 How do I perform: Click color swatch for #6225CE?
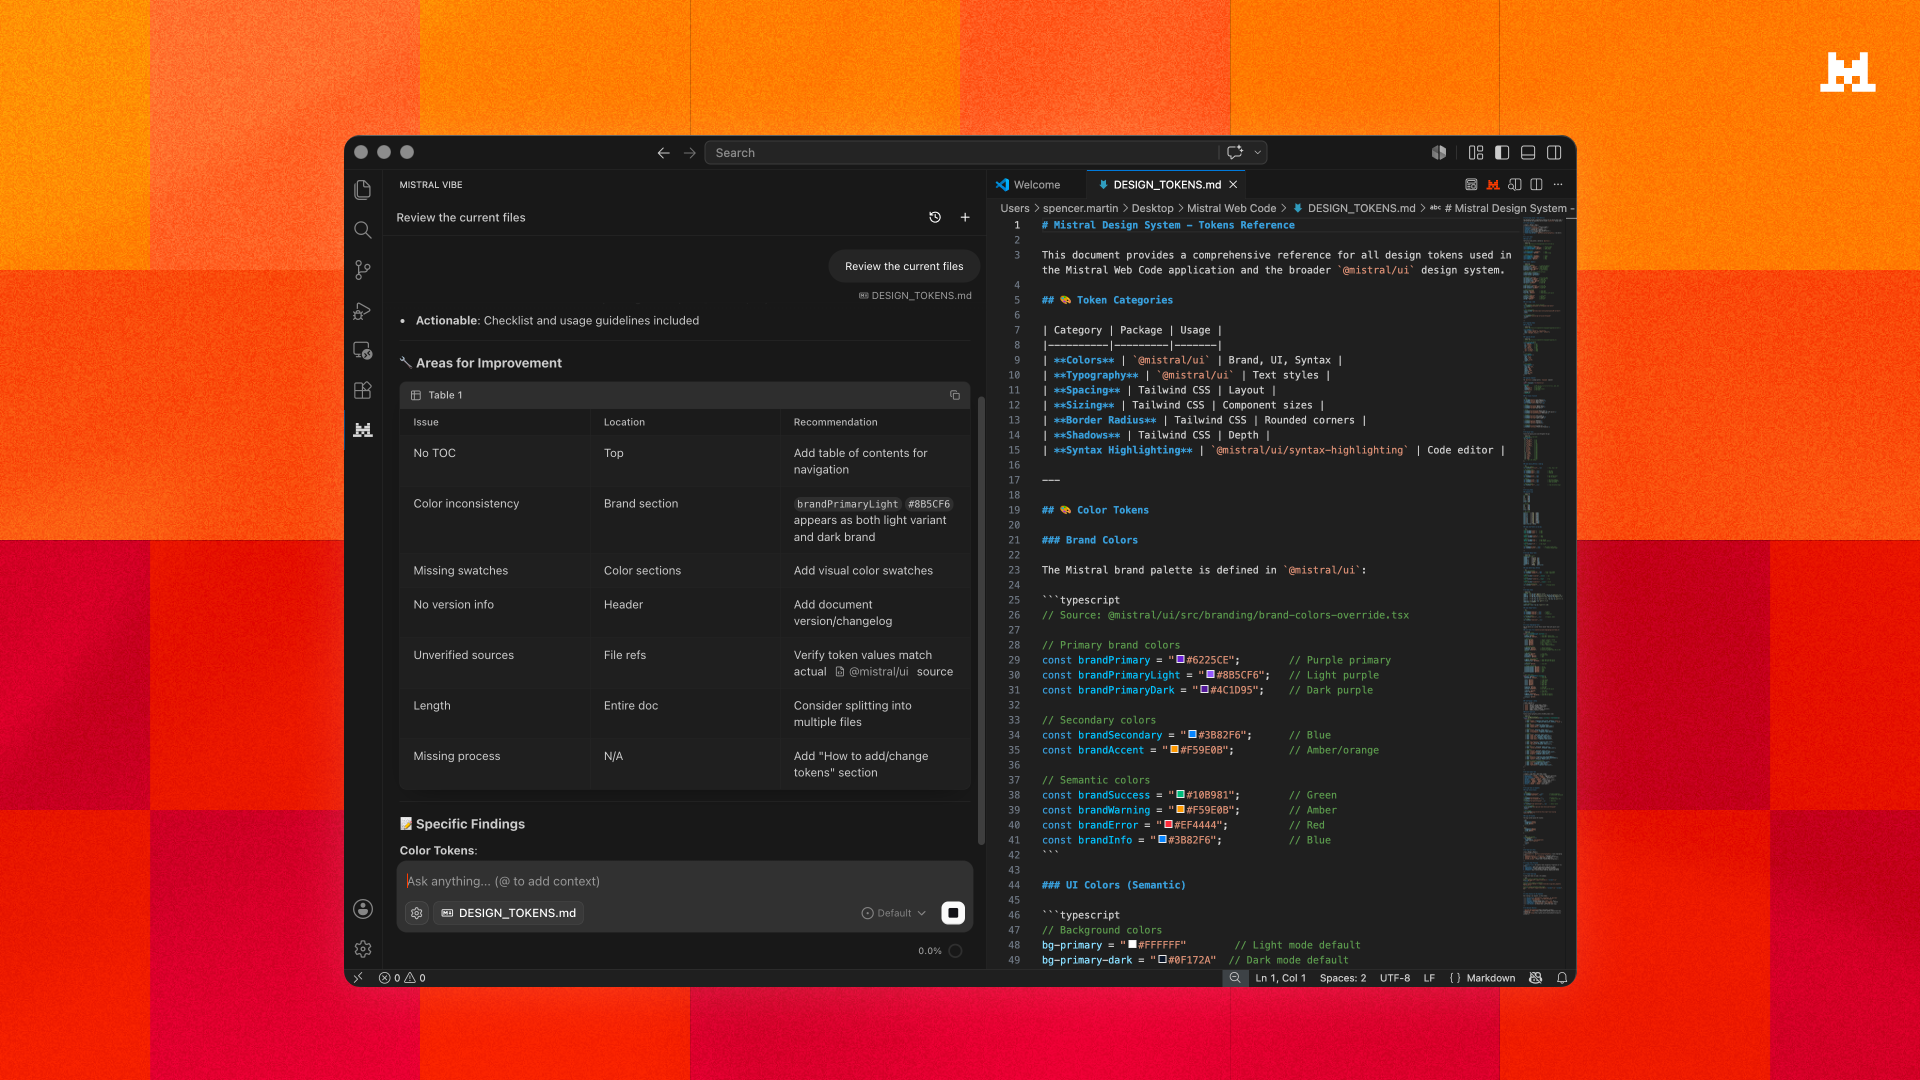coord(1180,660)
